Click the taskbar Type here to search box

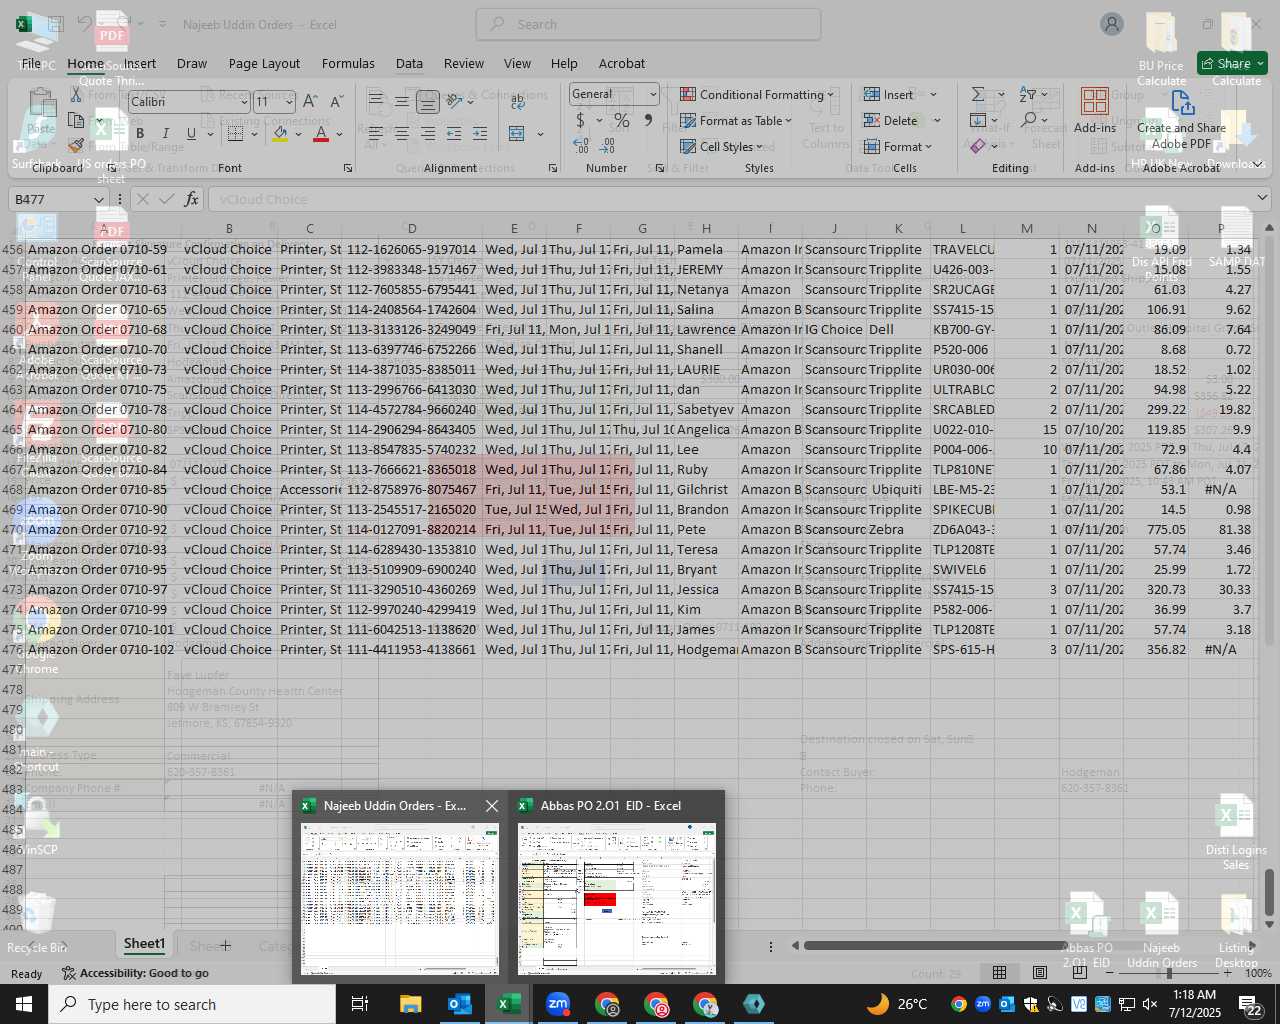(x=192, y=1004)
